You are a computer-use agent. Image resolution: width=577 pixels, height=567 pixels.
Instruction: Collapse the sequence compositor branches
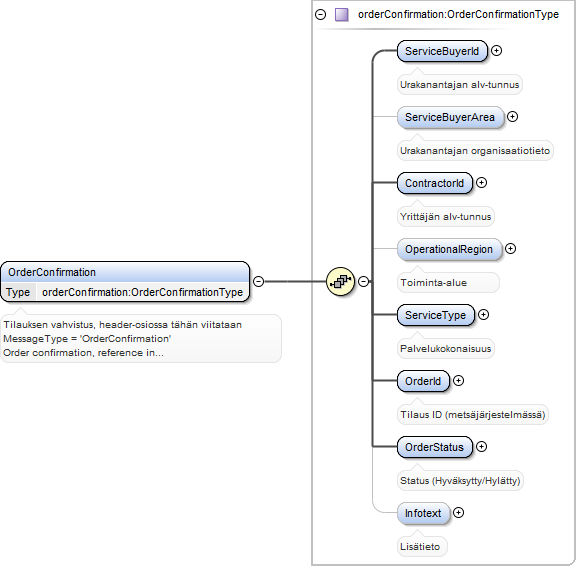tap(364, 281)
